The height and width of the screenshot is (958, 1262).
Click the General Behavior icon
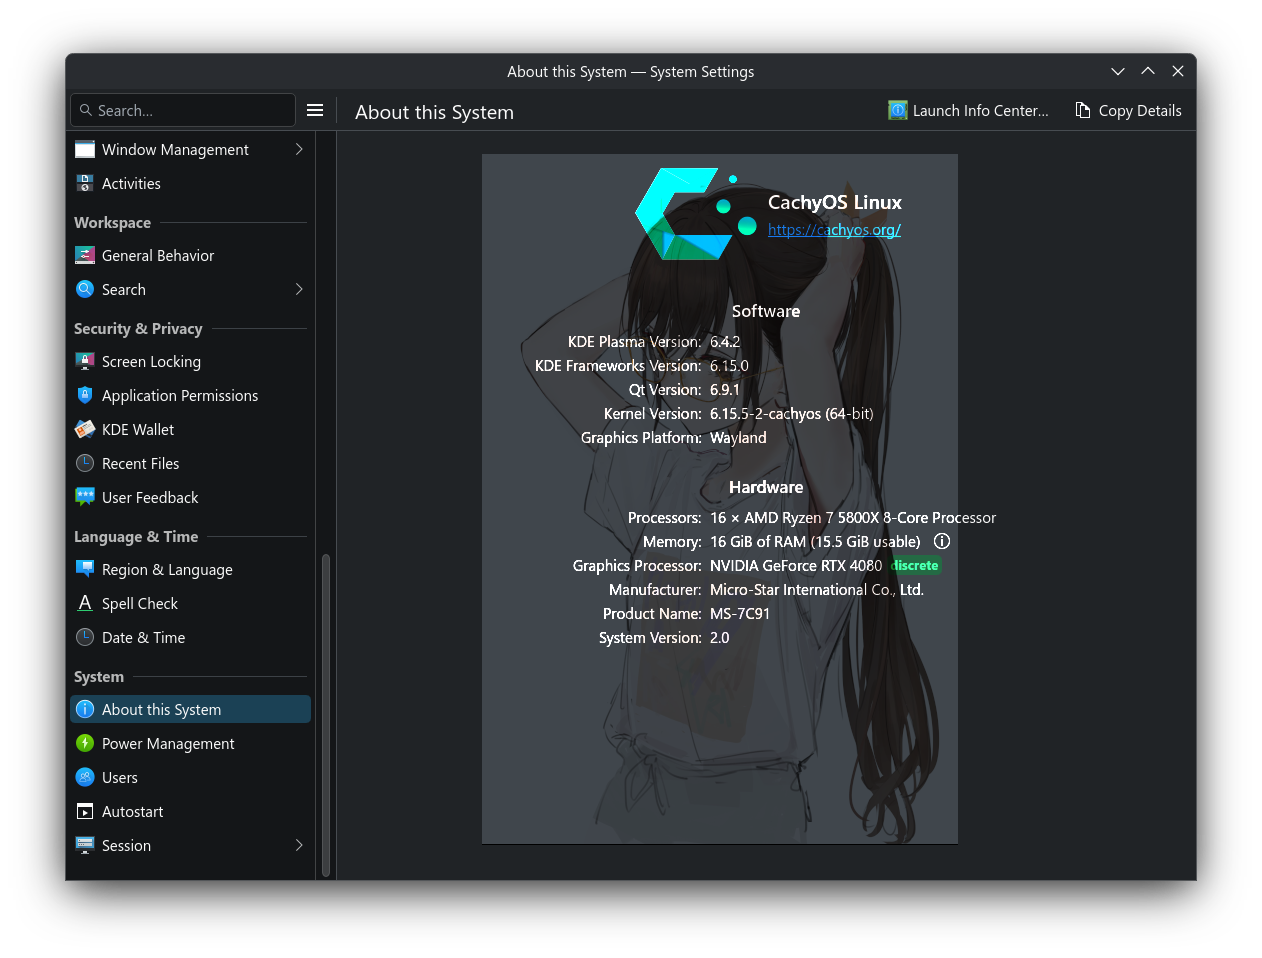pos(85,255)
